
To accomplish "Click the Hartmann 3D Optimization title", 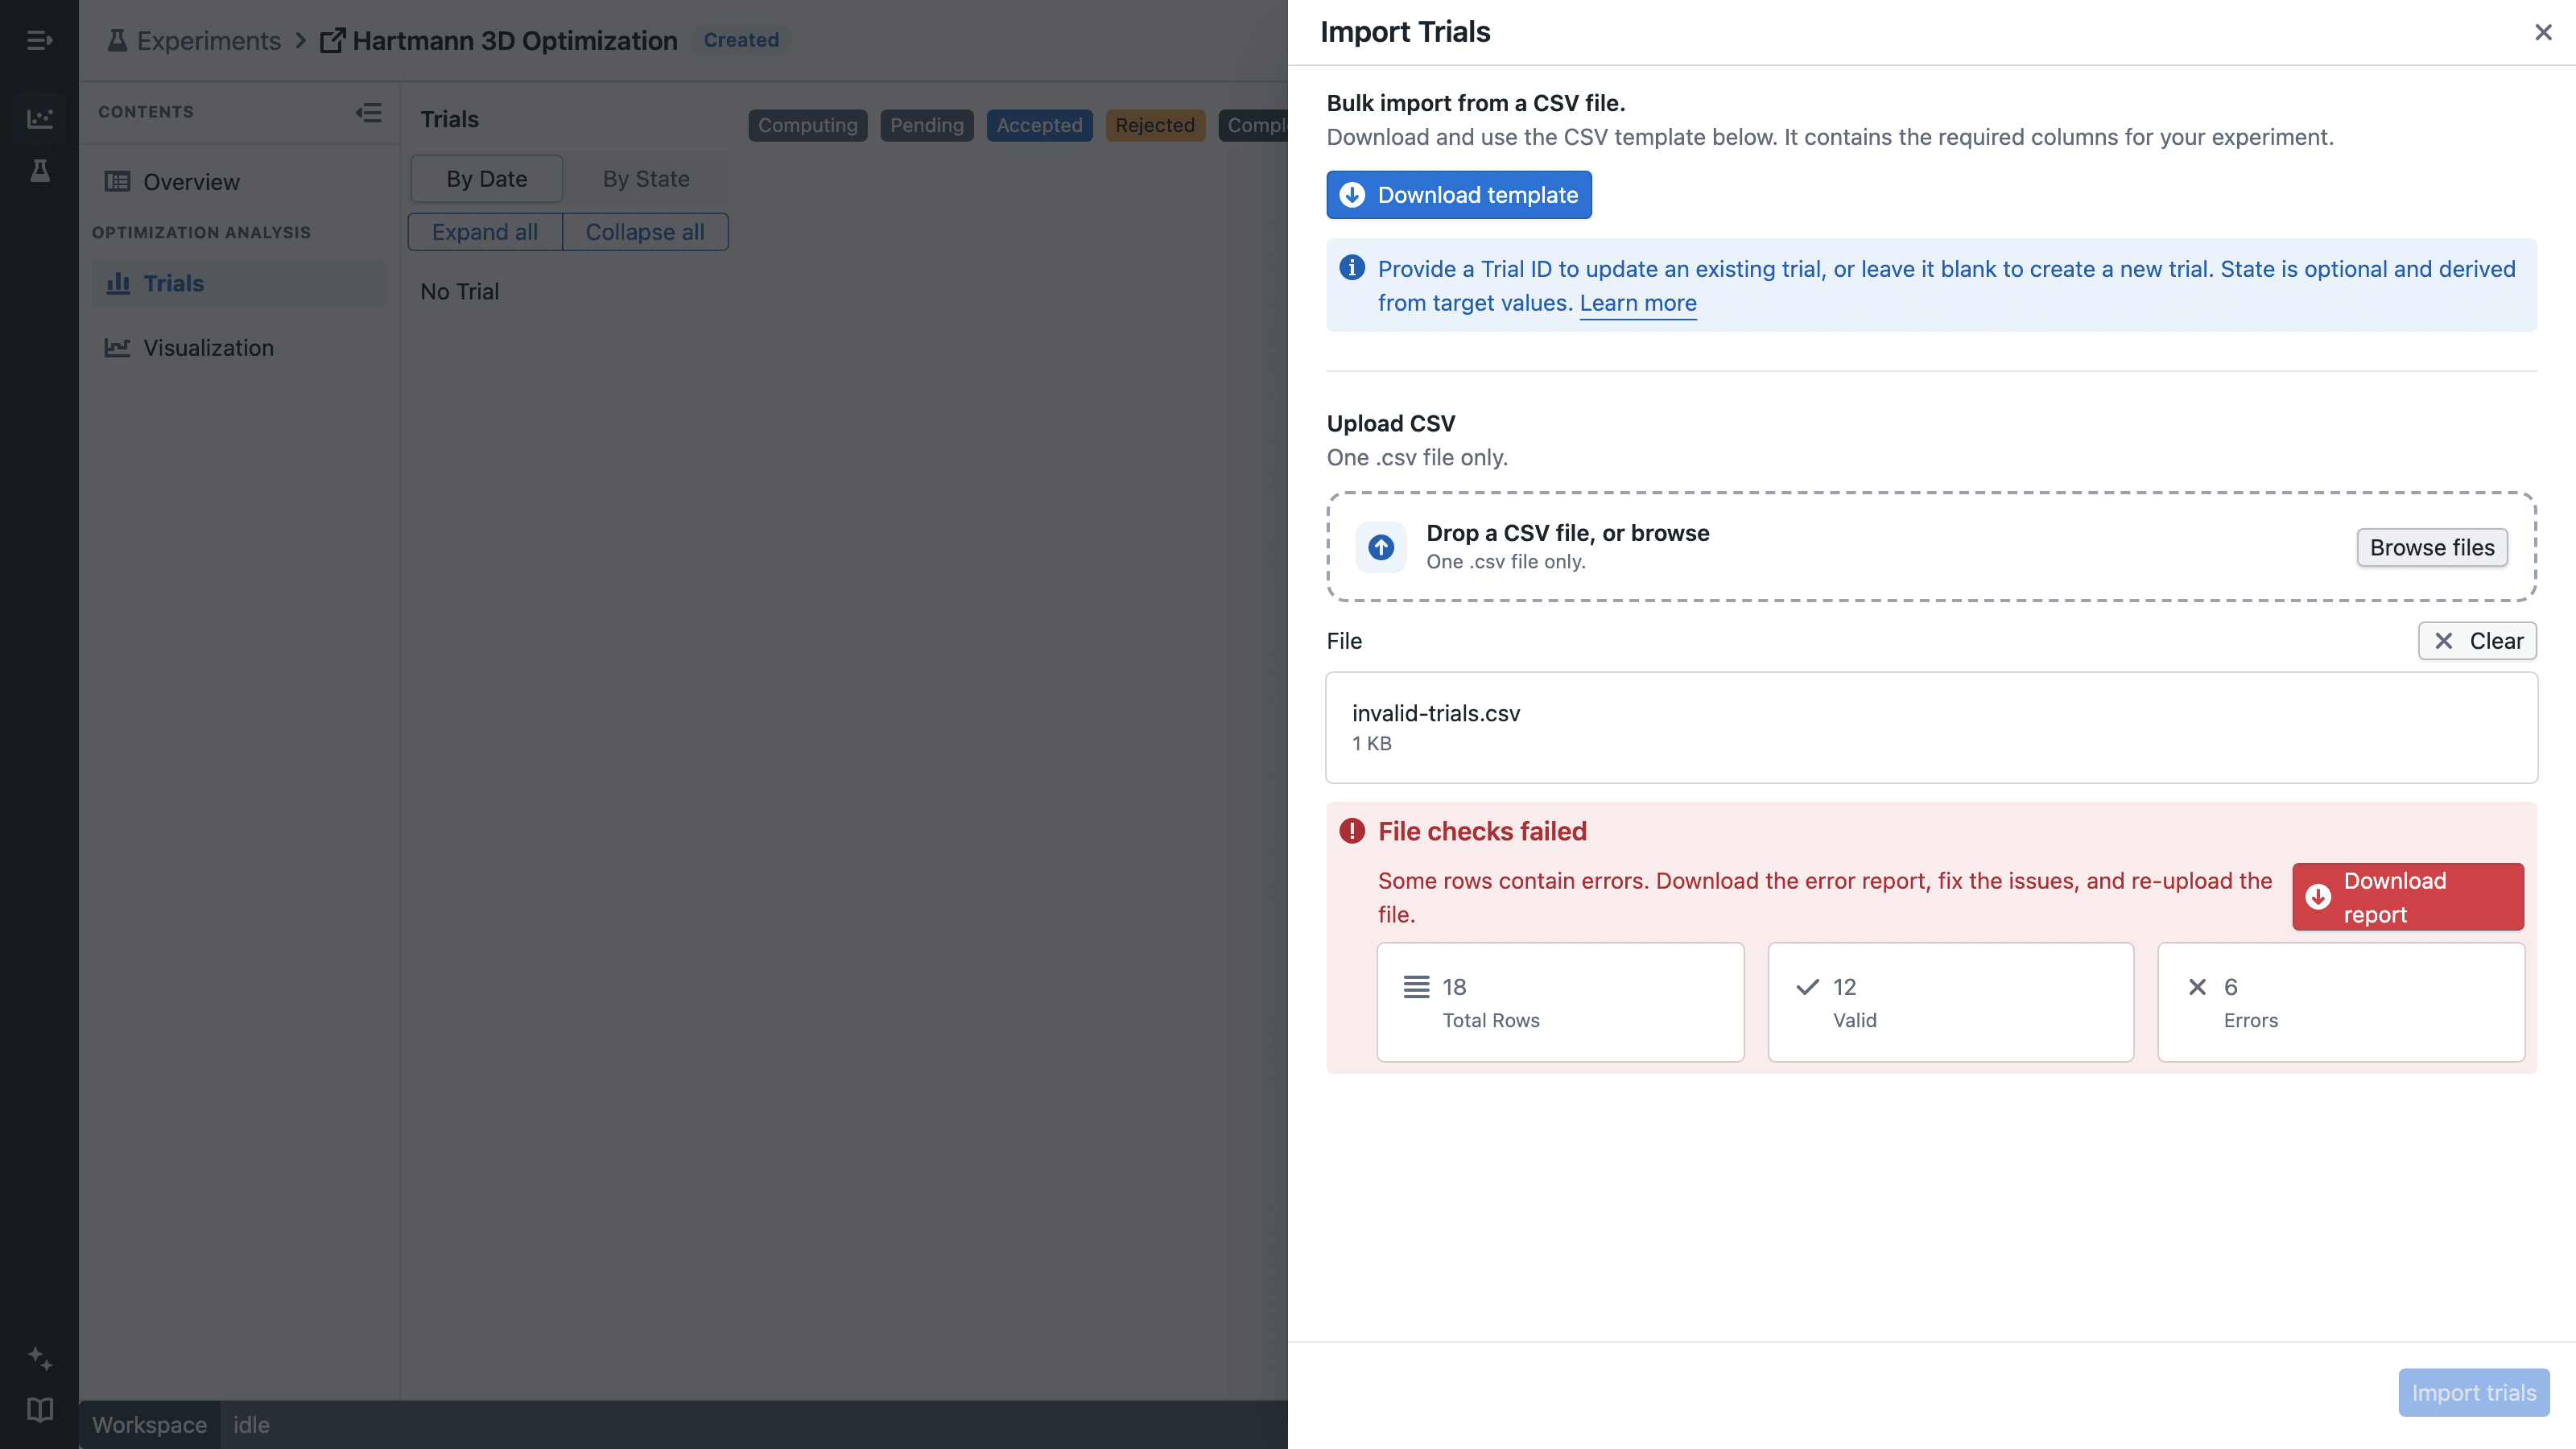I will (x=515, y=40).
